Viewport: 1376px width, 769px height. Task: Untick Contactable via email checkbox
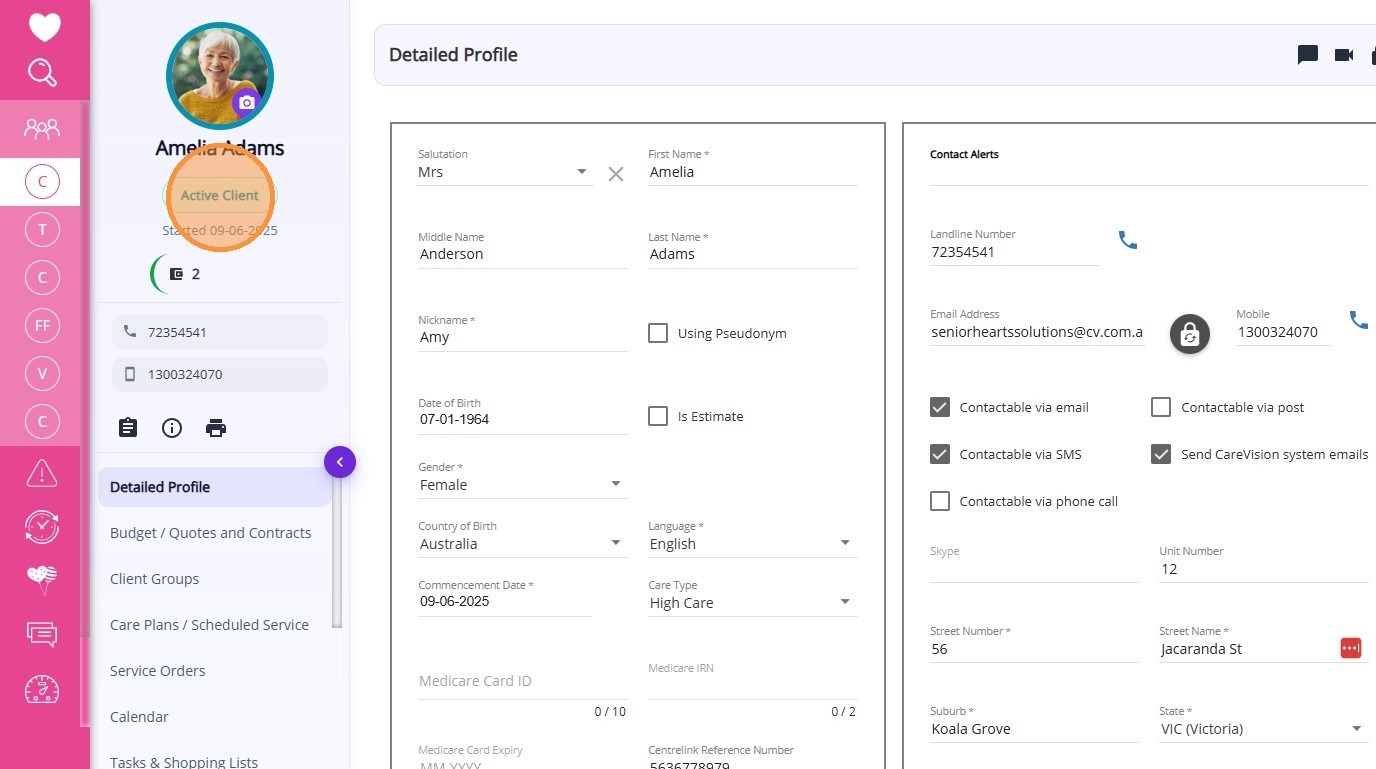pyautogui.click(x=940, y=407)
